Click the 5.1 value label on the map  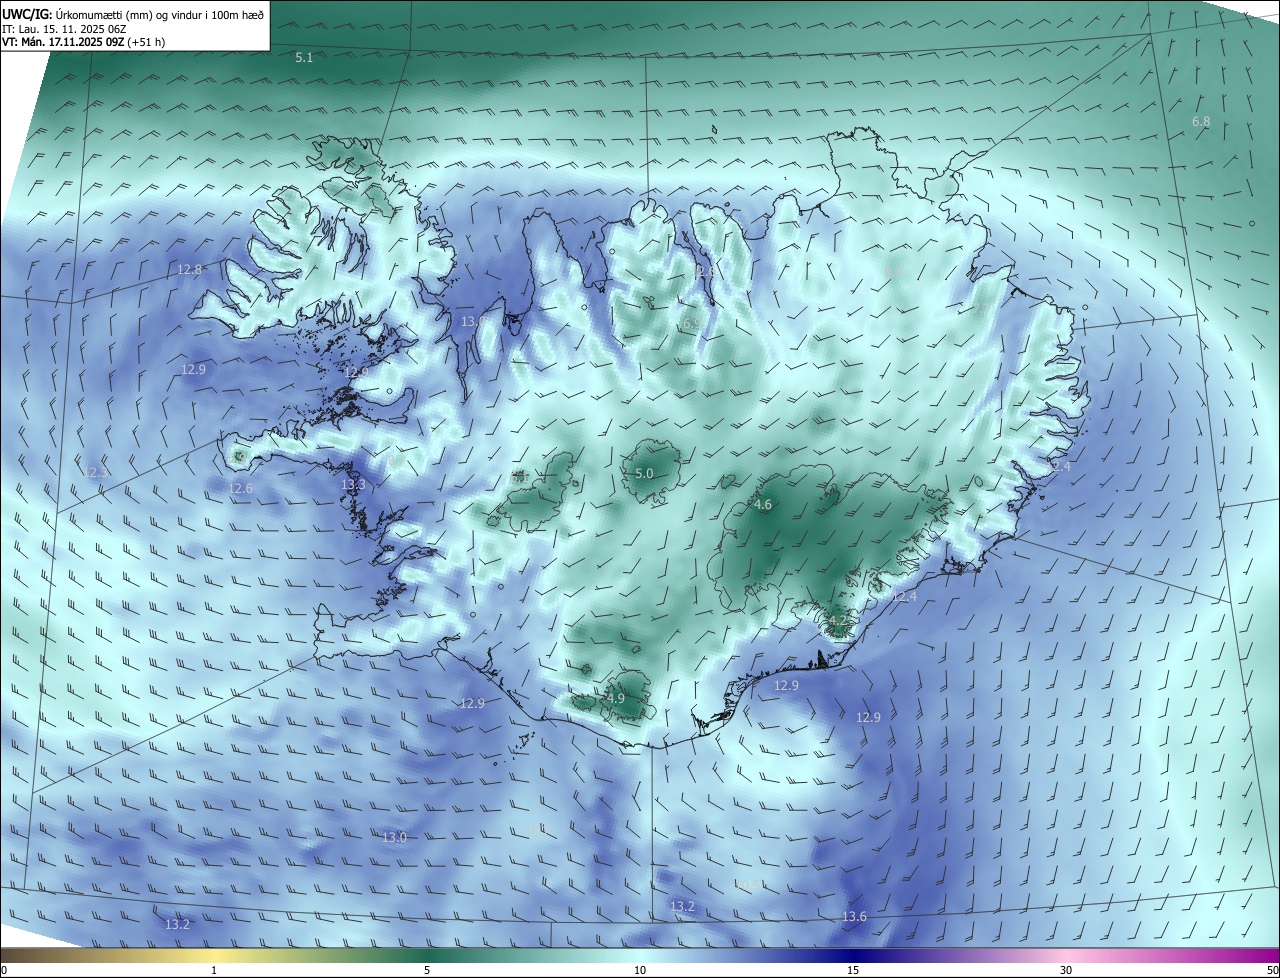[305, 58]
